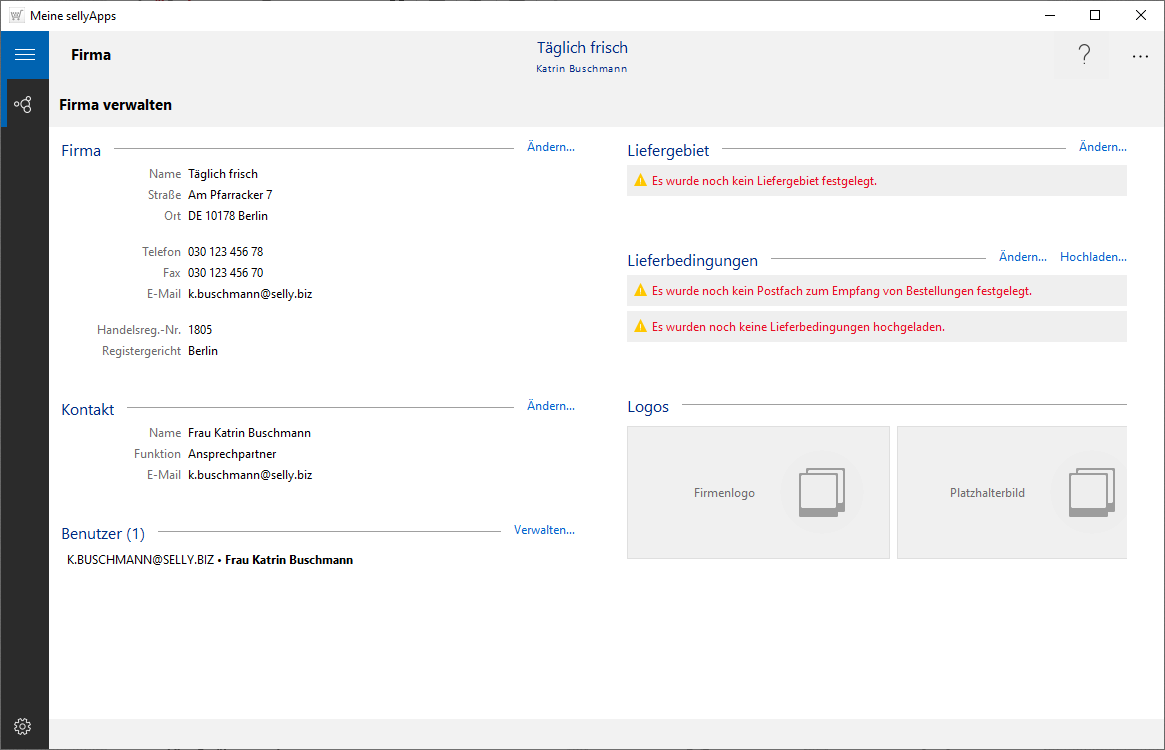Click the Täglich frisch header title

pos(582,48)
